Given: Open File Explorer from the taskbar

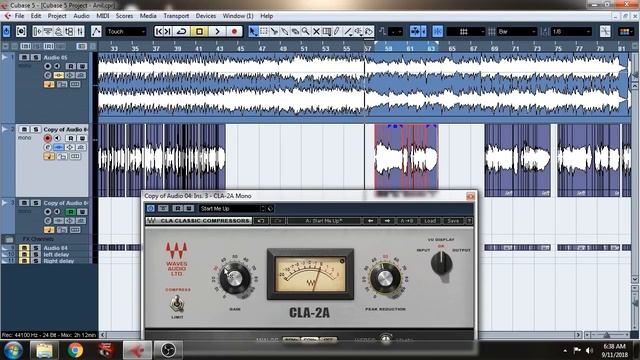Looking at the screenshot, I should click(x=44, y=350).
